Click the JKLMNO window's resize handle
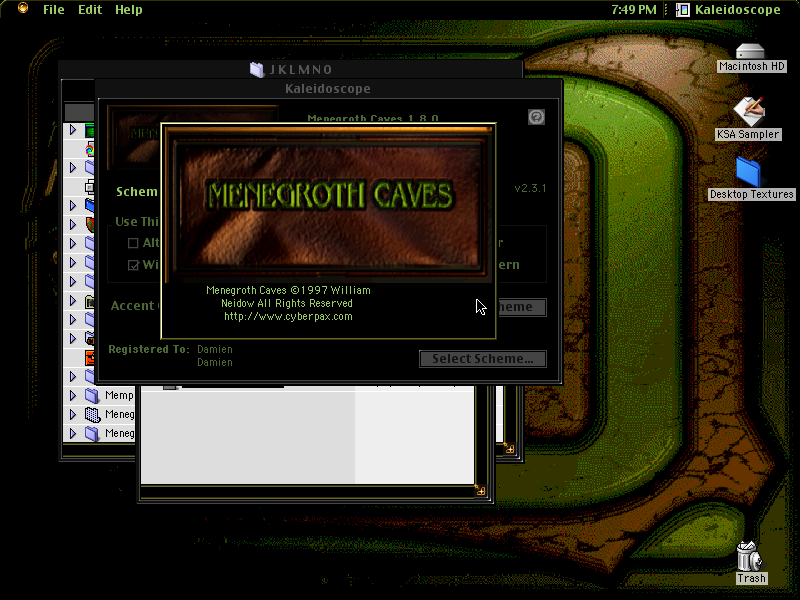800x600 pixels. tap(510, 448)
